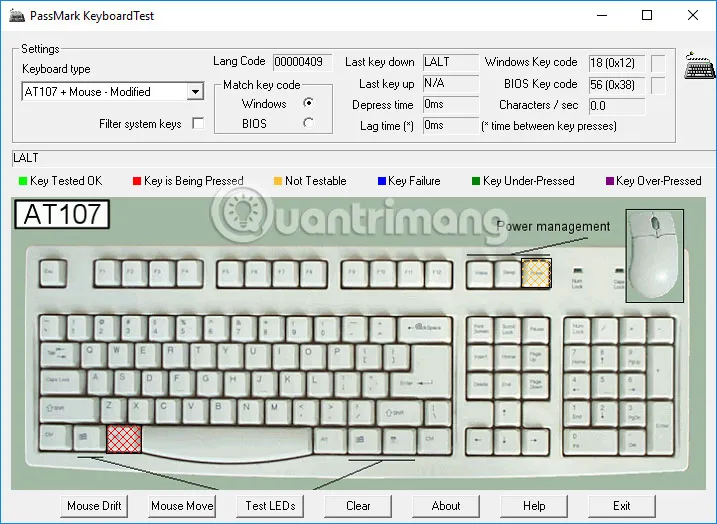717x524 pixels.
Task: Enable the Filter system keys checkbox
Action: [x=198, y=124]
